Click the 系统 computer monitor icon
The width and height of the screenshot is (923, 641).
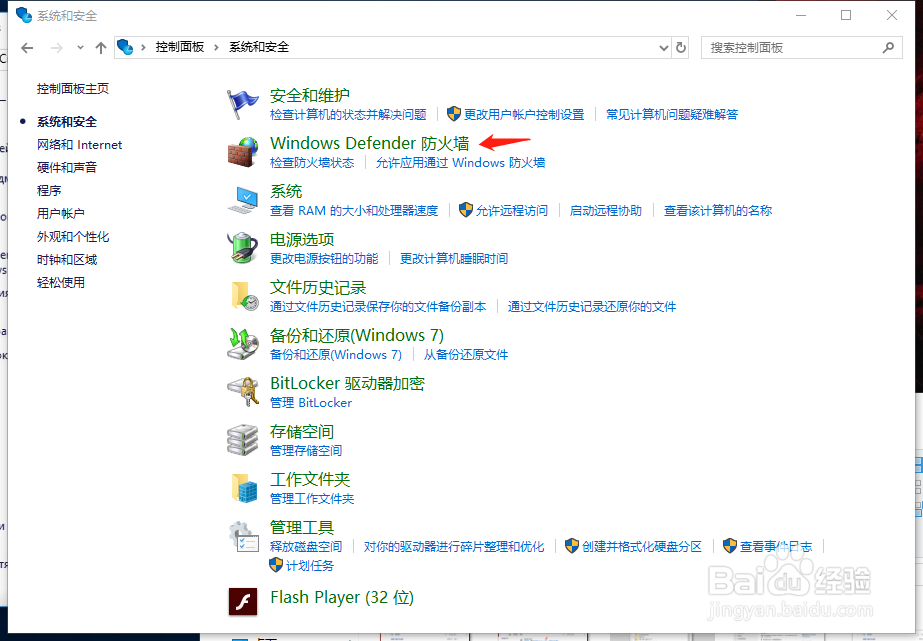[243, 200]
